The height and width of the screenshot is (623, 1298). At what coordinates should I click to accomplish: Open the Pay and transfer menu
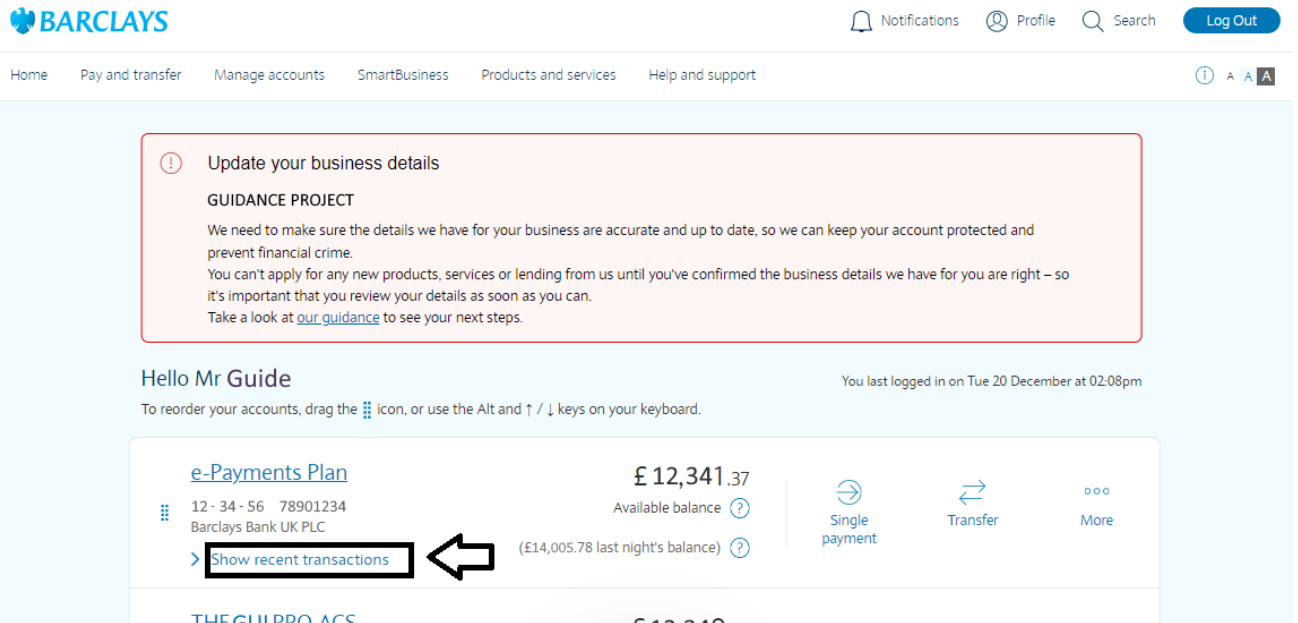pos(130,74)
